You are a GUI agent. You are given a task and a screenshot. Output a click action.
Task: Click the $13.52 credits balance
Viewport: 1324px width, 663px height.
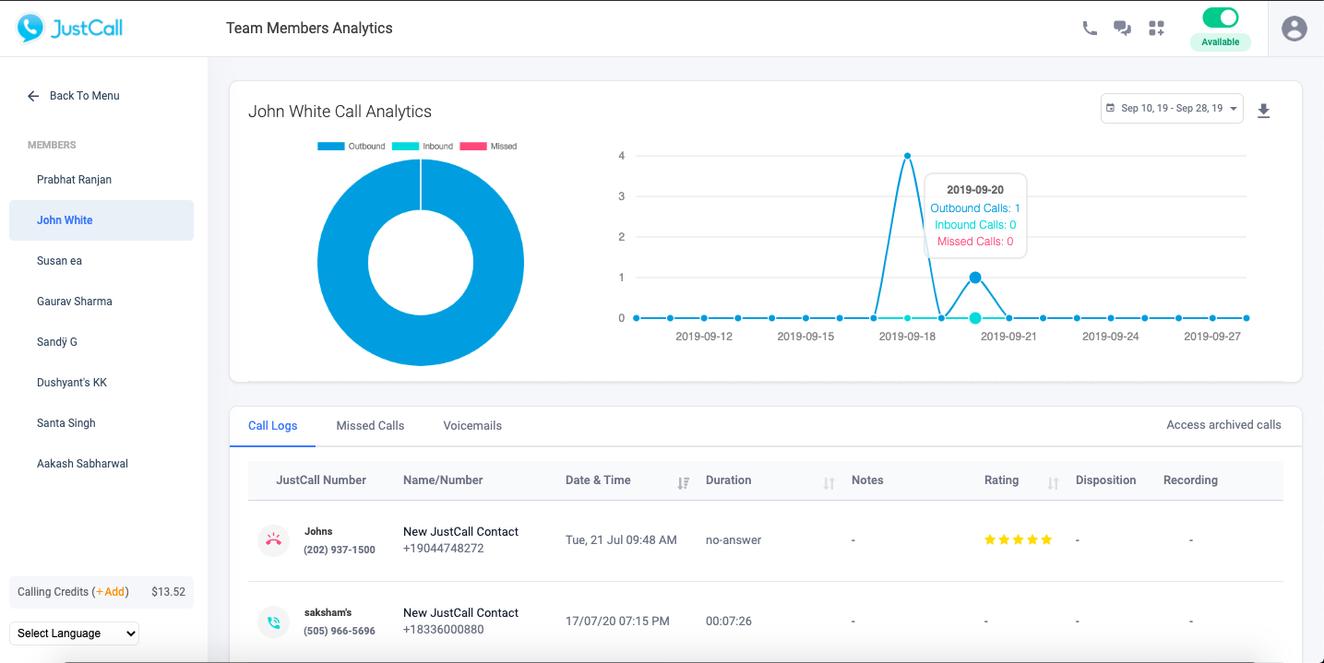tap(168, 592)
